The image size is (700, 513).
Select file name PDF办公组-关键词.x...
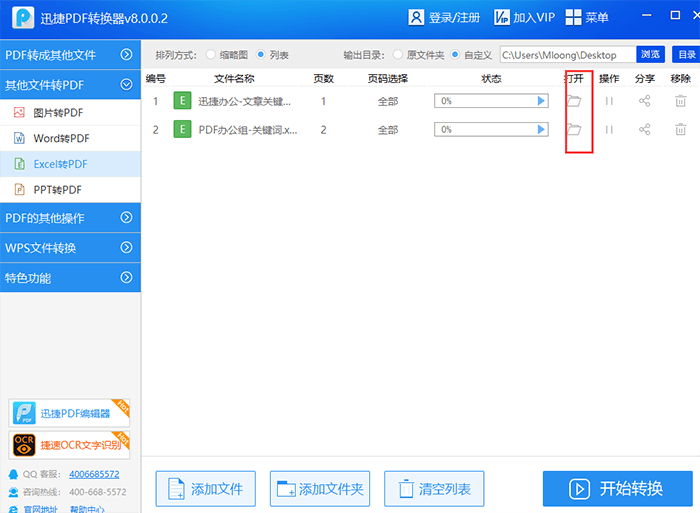[248, 130]
